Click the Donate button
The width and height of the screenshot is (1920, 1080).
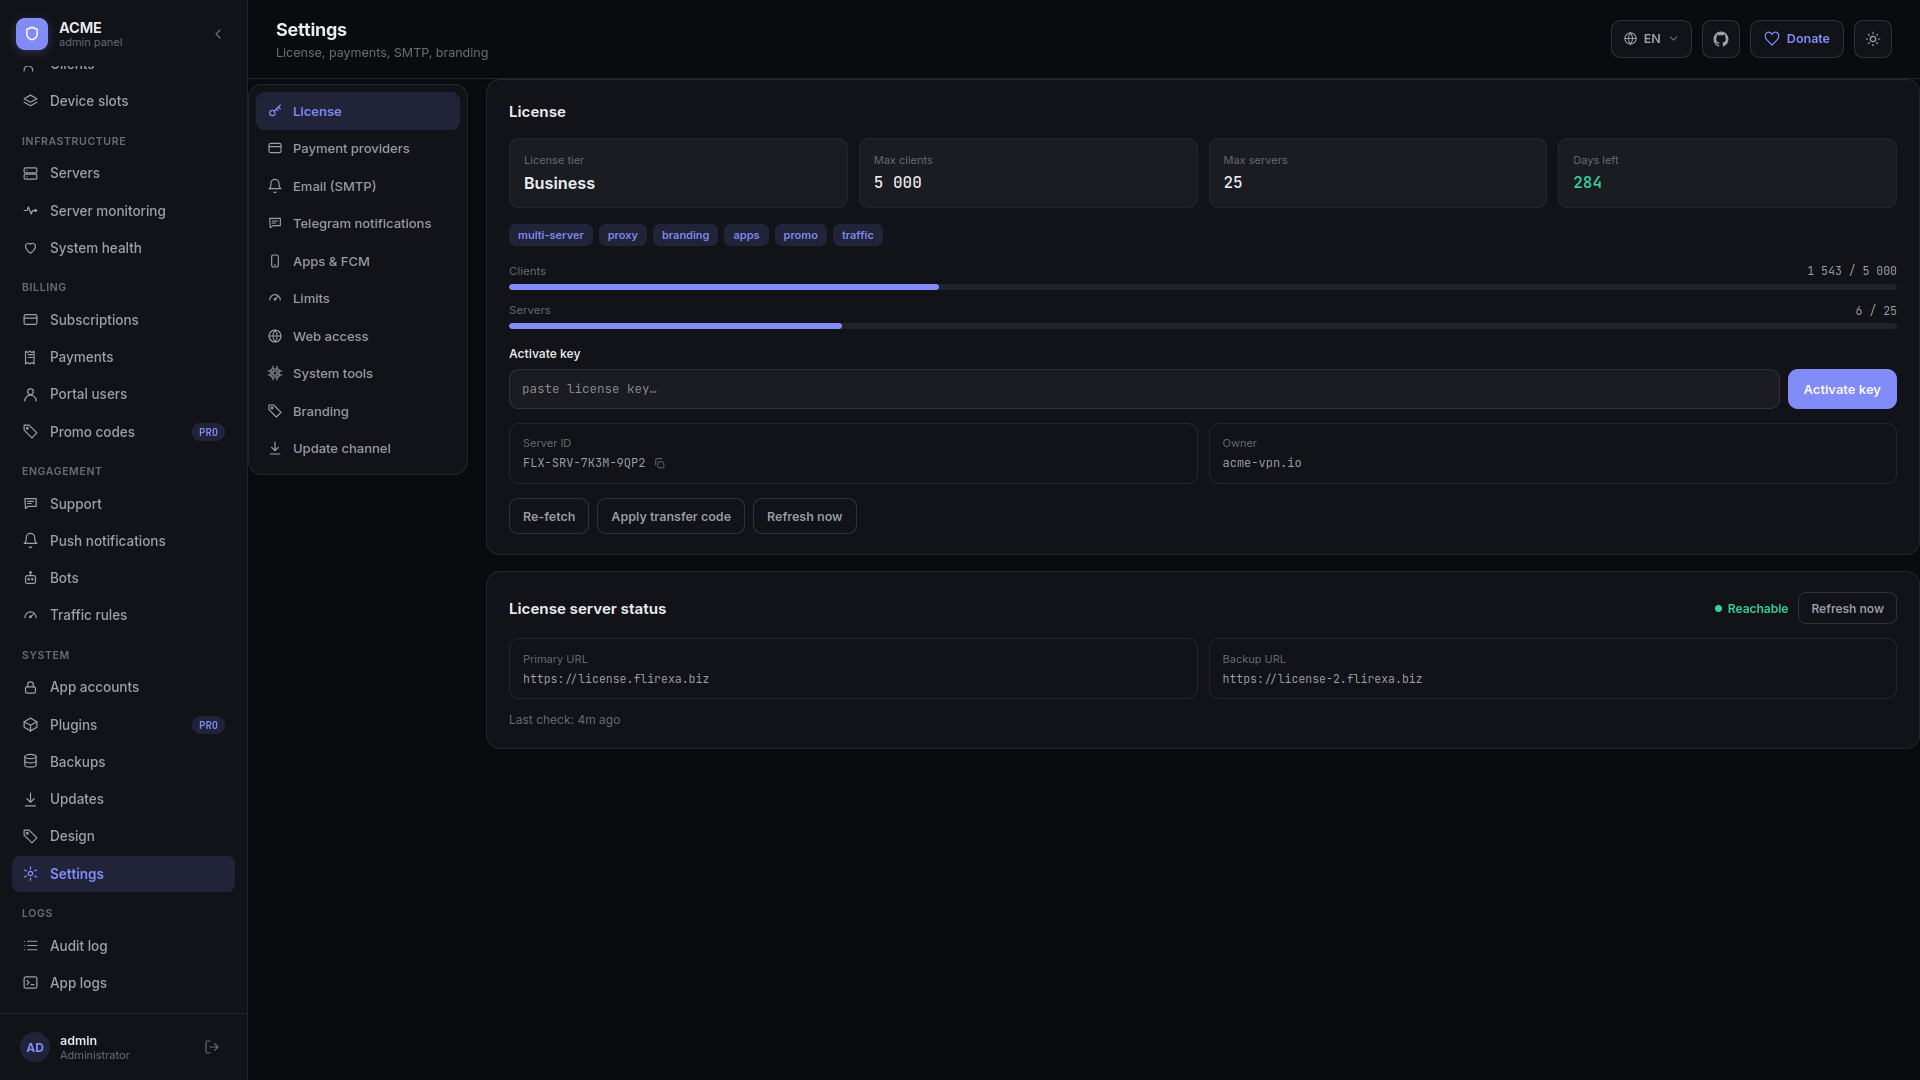[1796, 39]
